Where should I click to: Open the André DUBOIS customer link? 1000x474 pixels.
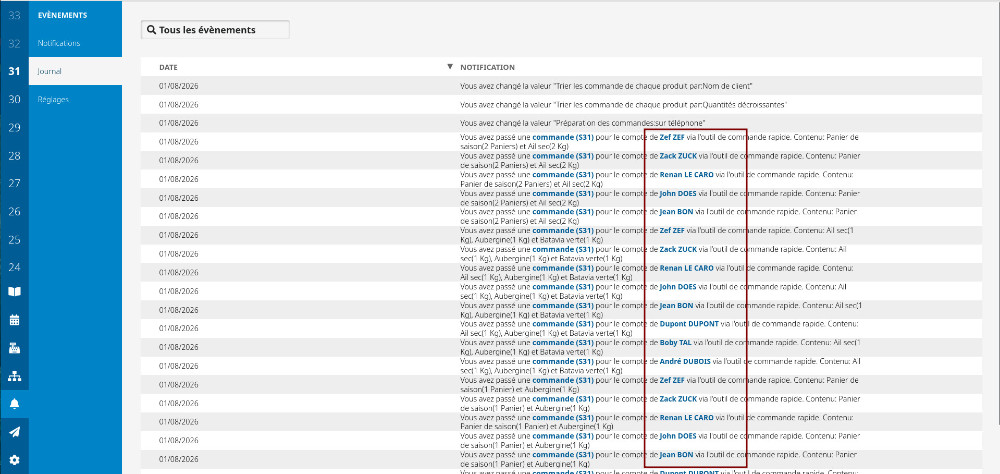[x=685, y=361]
